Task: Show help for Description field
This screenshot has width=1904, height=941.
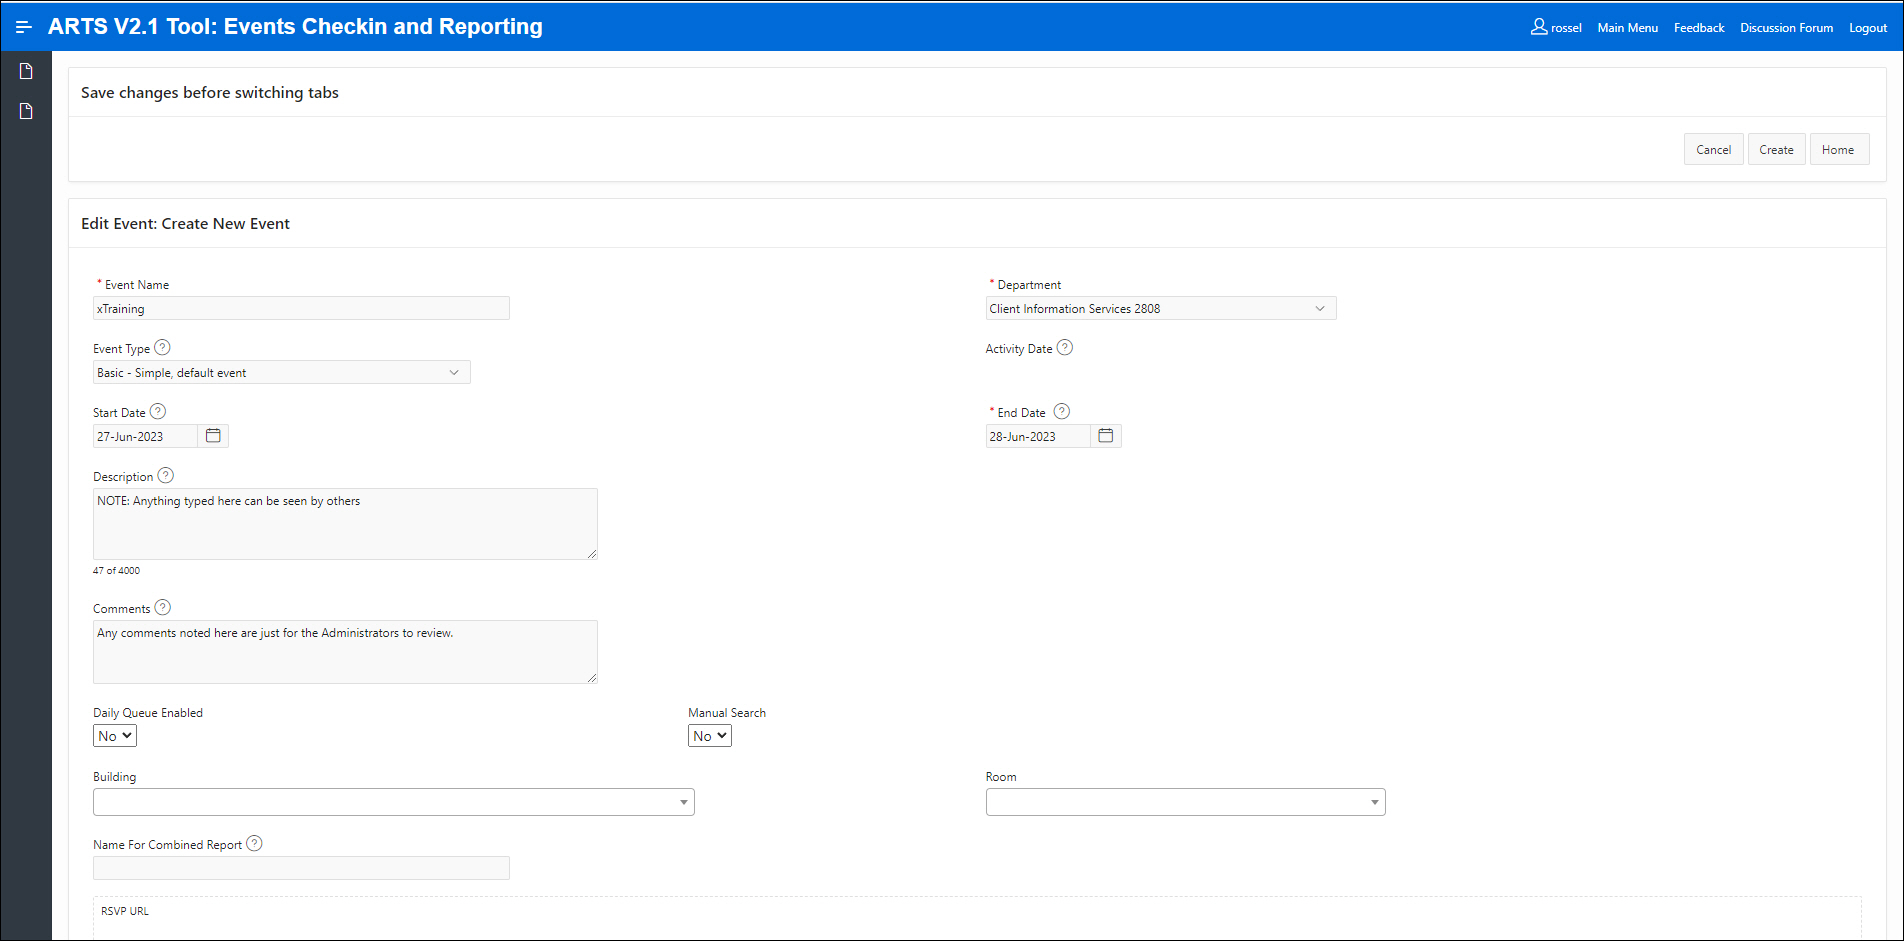Action: point(166,476)
